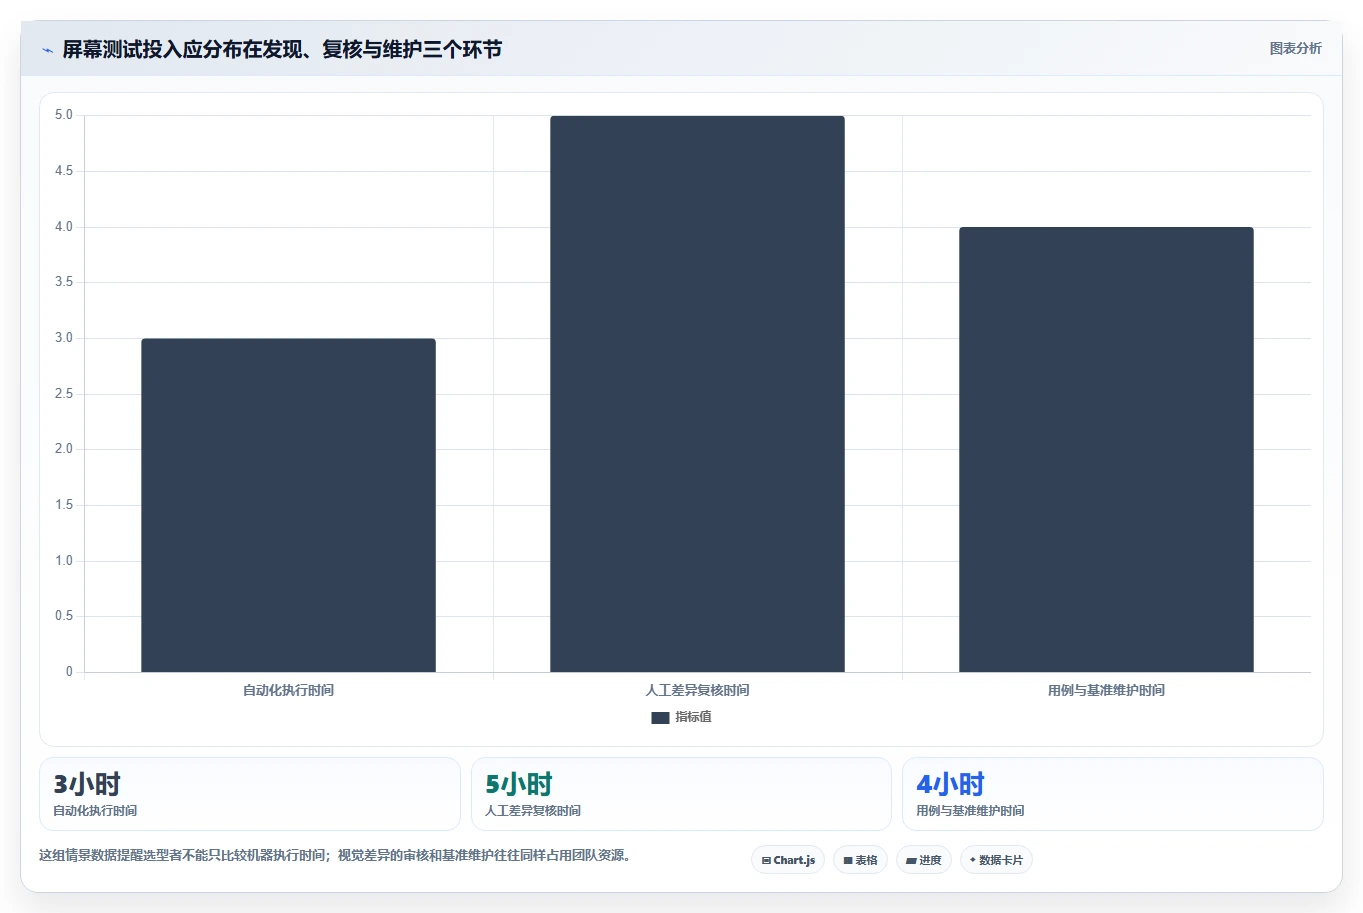This screenshot has height=913, width=1363.
Task: Click the y-axis value 4.0
Action: coord(64,227)
